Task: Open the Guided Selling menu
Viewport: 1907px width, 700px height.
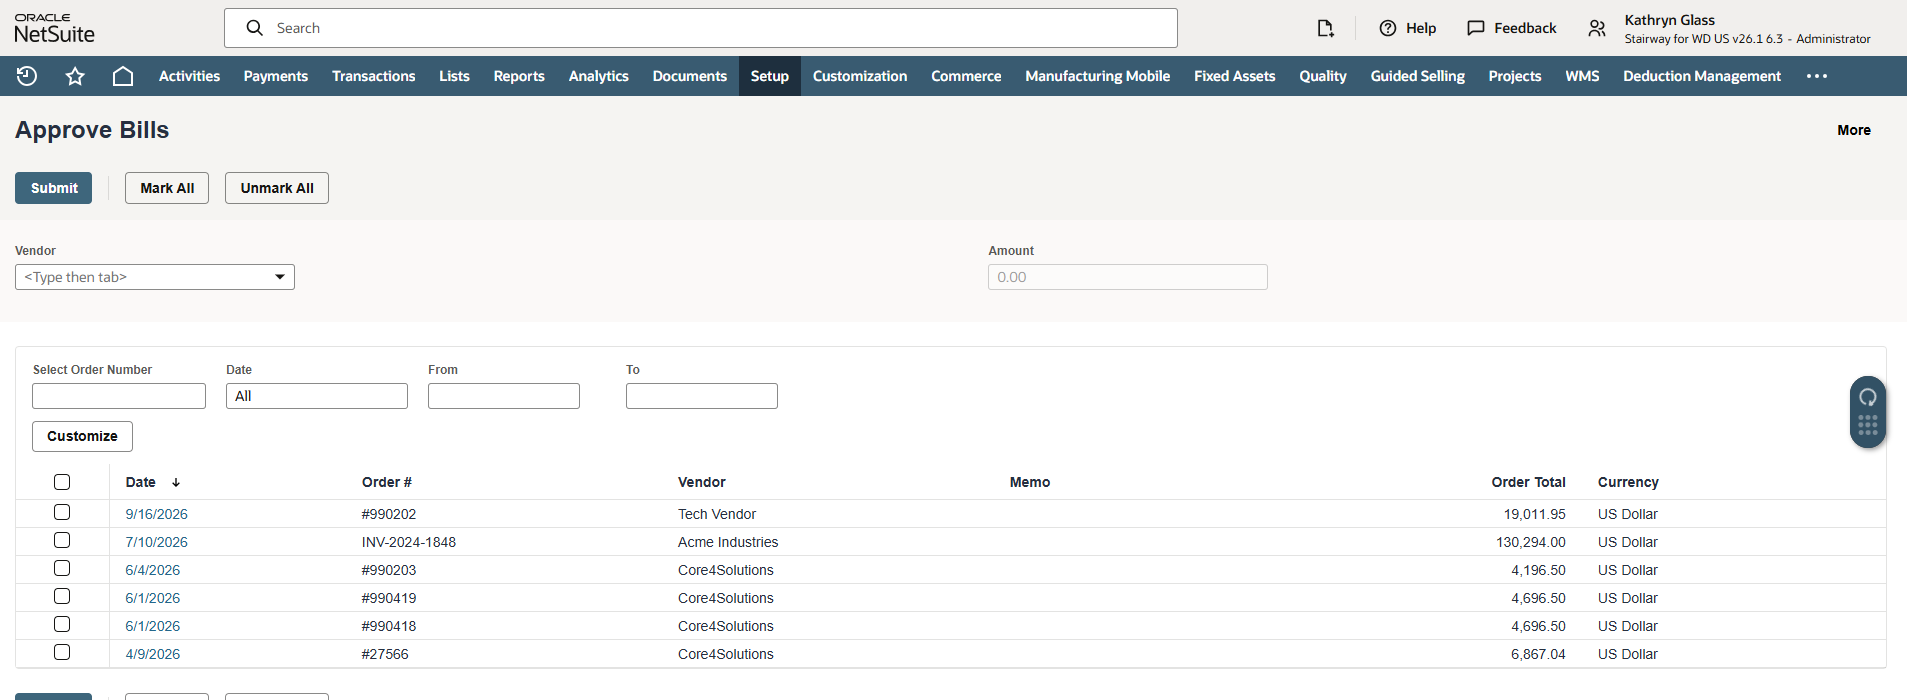Action: point(1417,76)
